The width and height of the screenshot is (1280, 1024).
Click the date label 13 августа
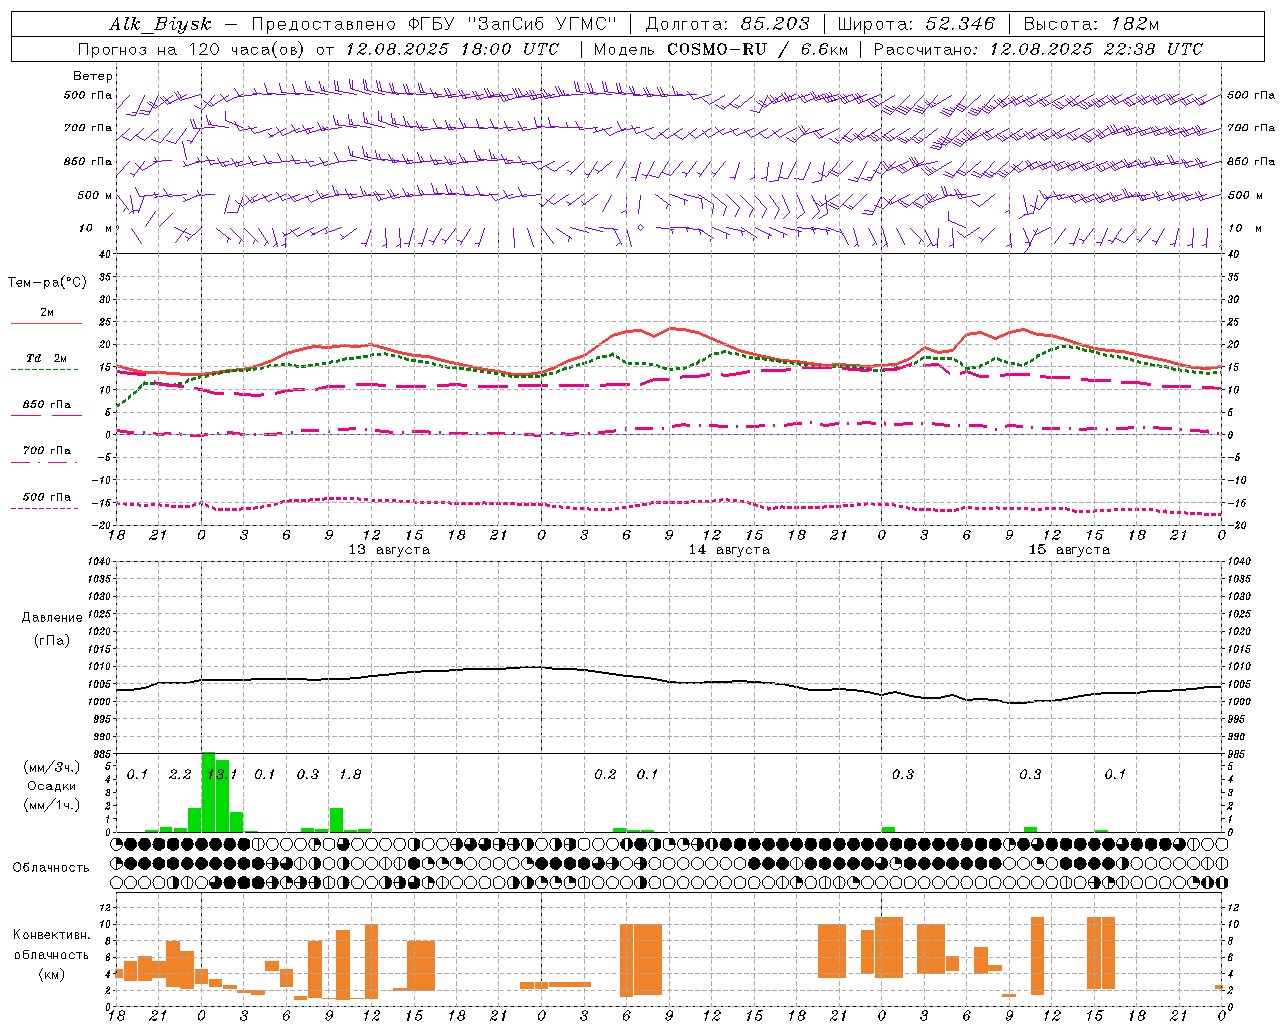click(389, 550)
